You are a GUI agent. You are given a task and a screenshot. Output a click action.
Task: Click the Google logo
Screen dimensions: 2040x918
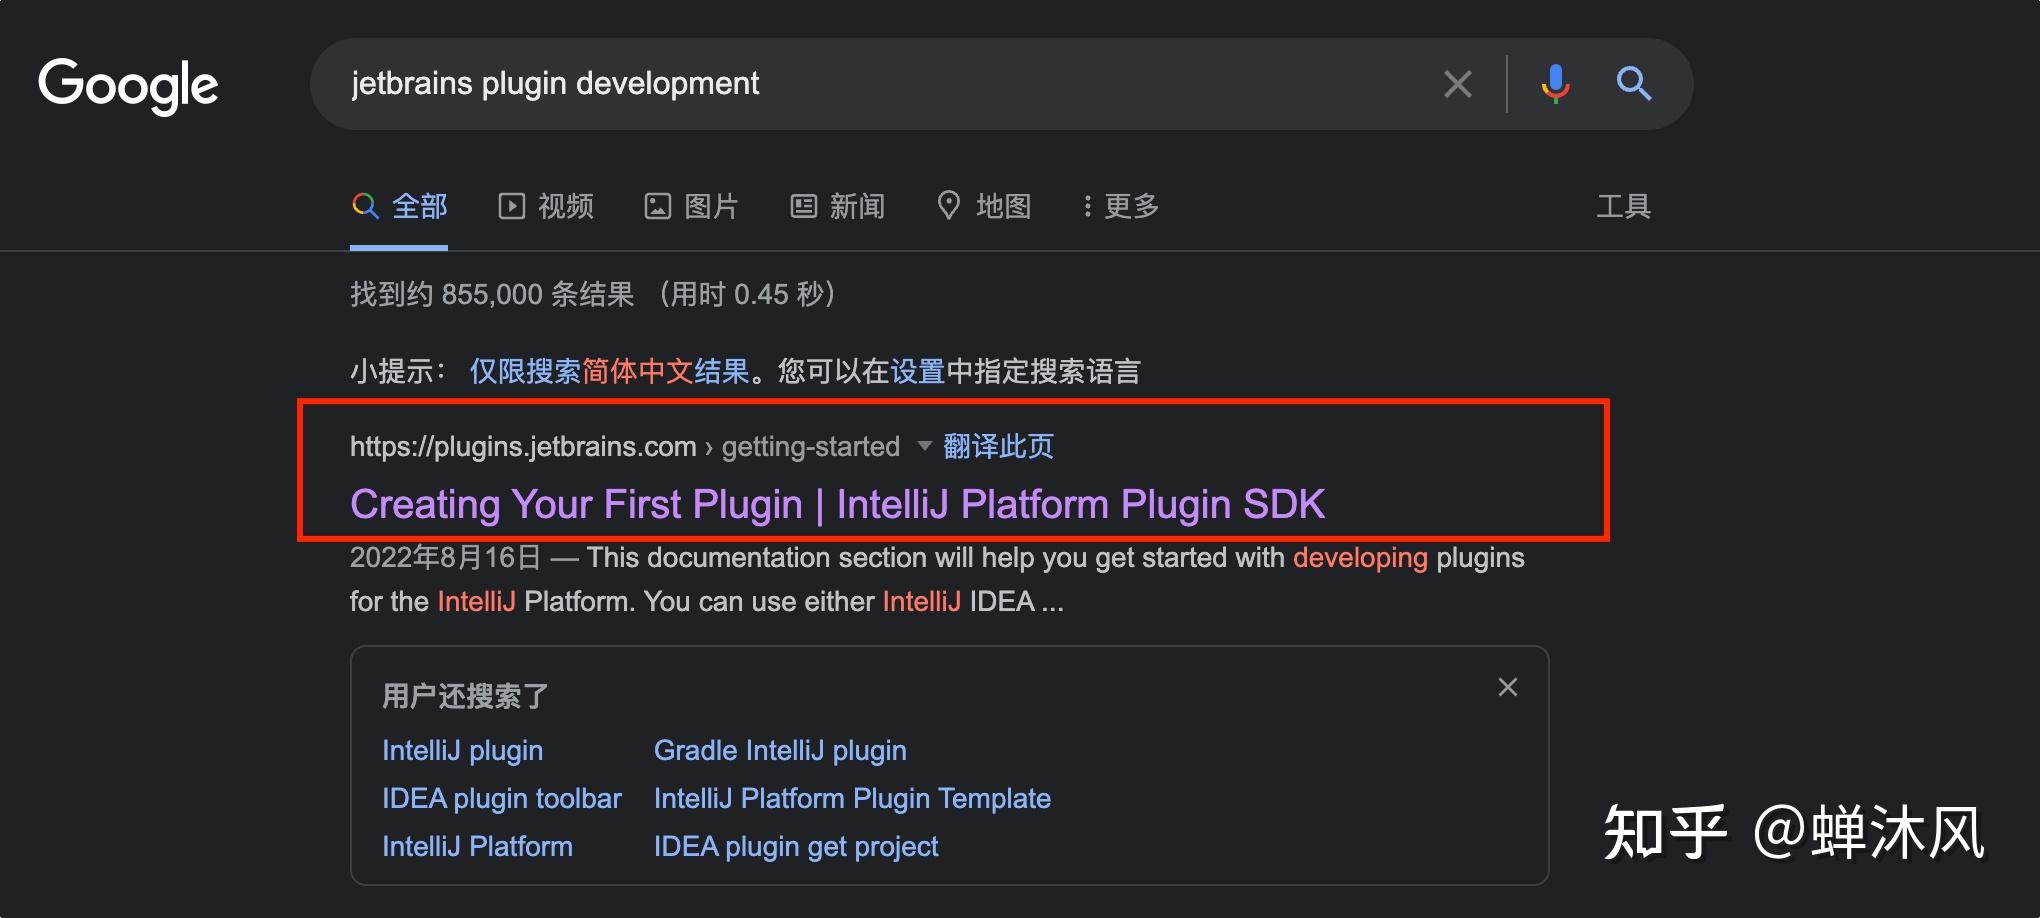(x=128, y=85)
